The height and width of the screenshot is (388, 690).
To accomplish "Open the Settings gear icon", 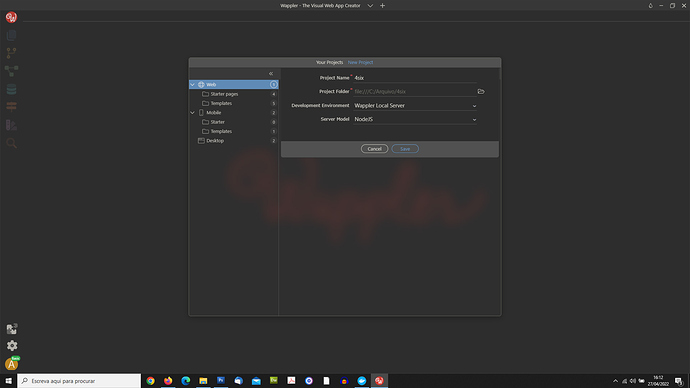I will pos(12,346).
